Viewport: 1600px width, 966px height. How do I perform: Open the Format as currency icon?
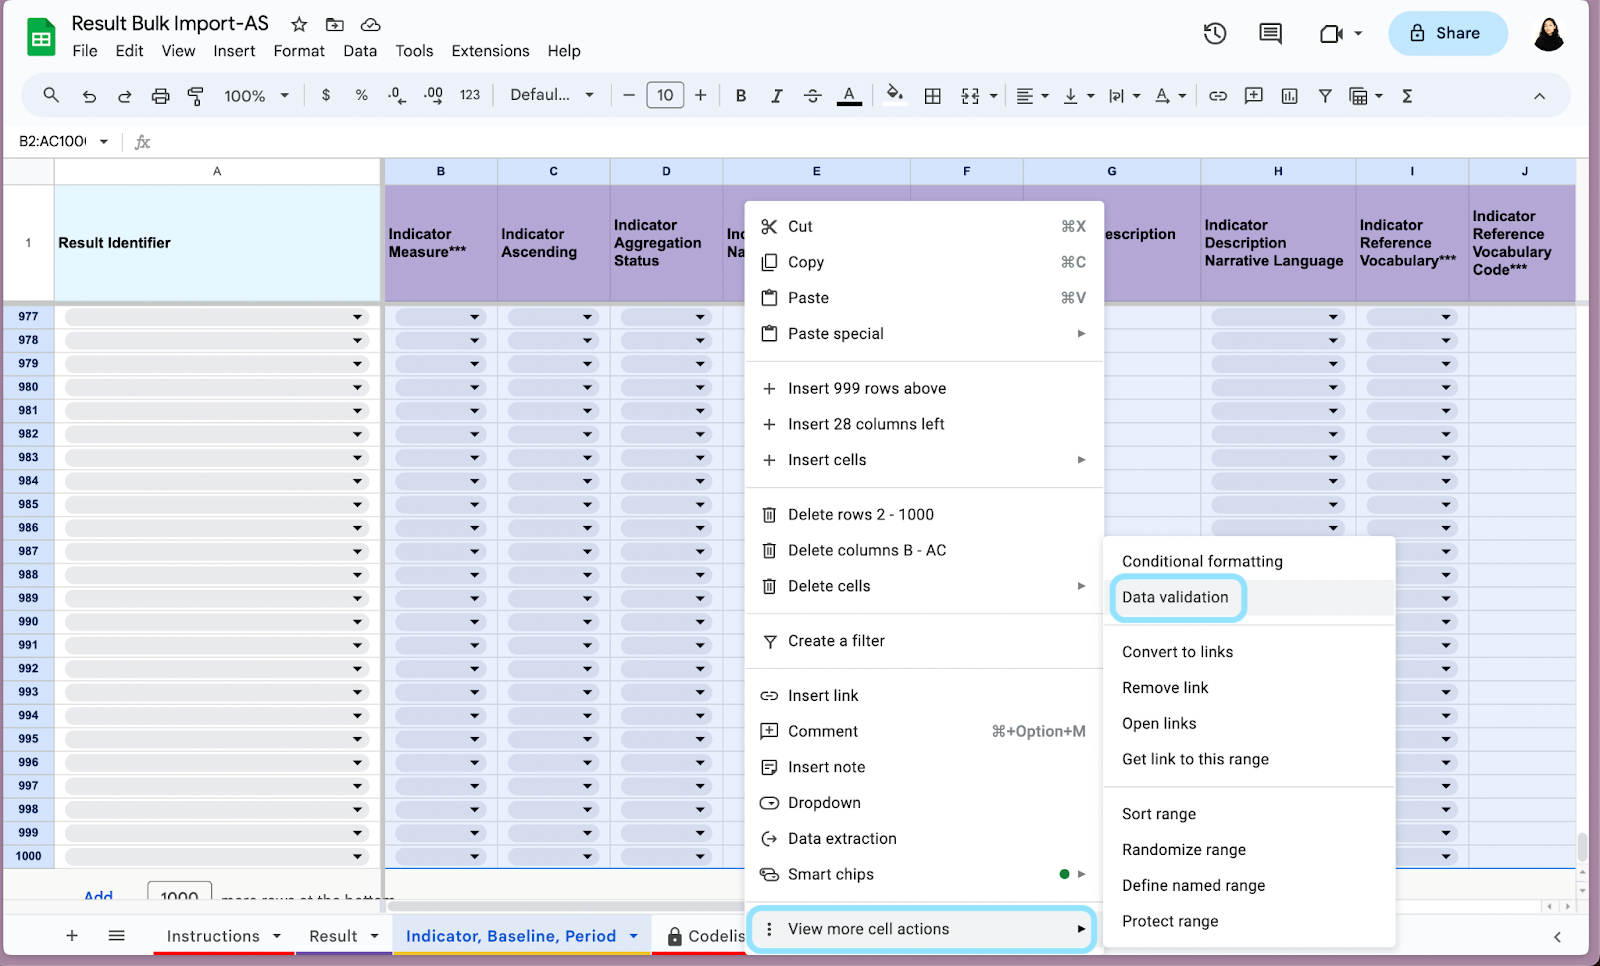[x=325, y=95]
